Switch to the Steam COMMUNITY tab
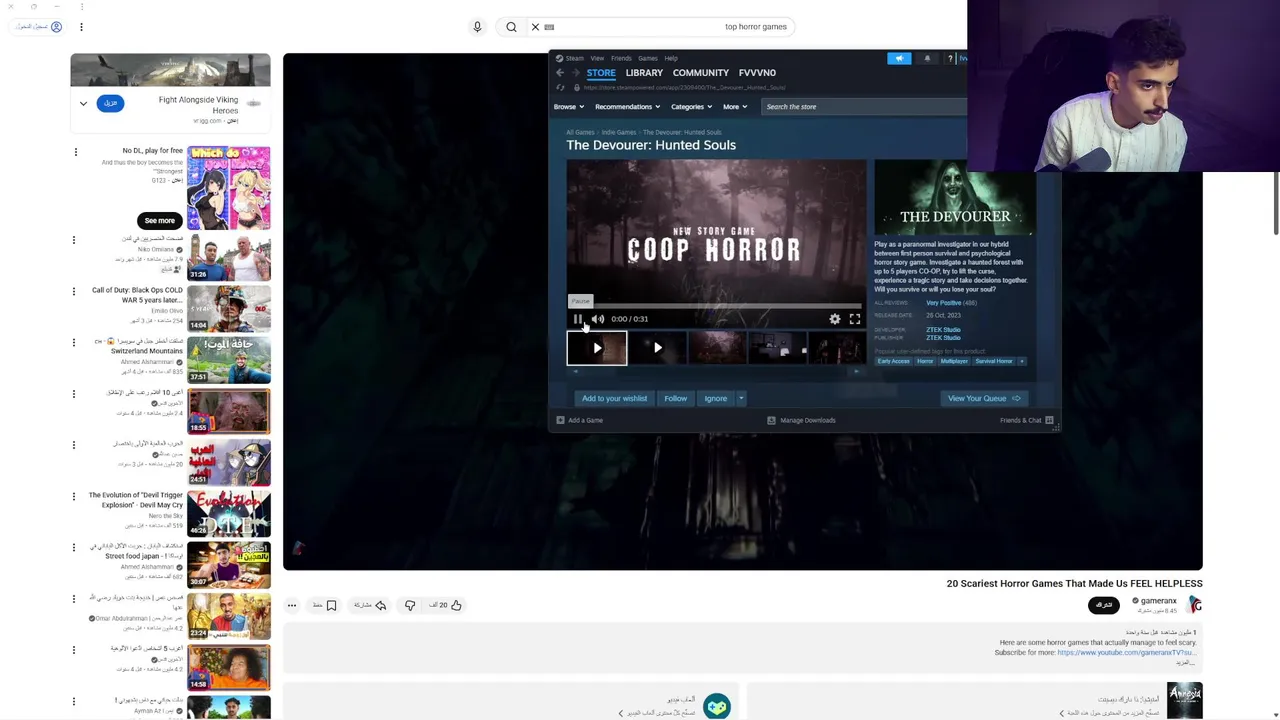This screenshot has height=720, width=1280. point(700,73)
